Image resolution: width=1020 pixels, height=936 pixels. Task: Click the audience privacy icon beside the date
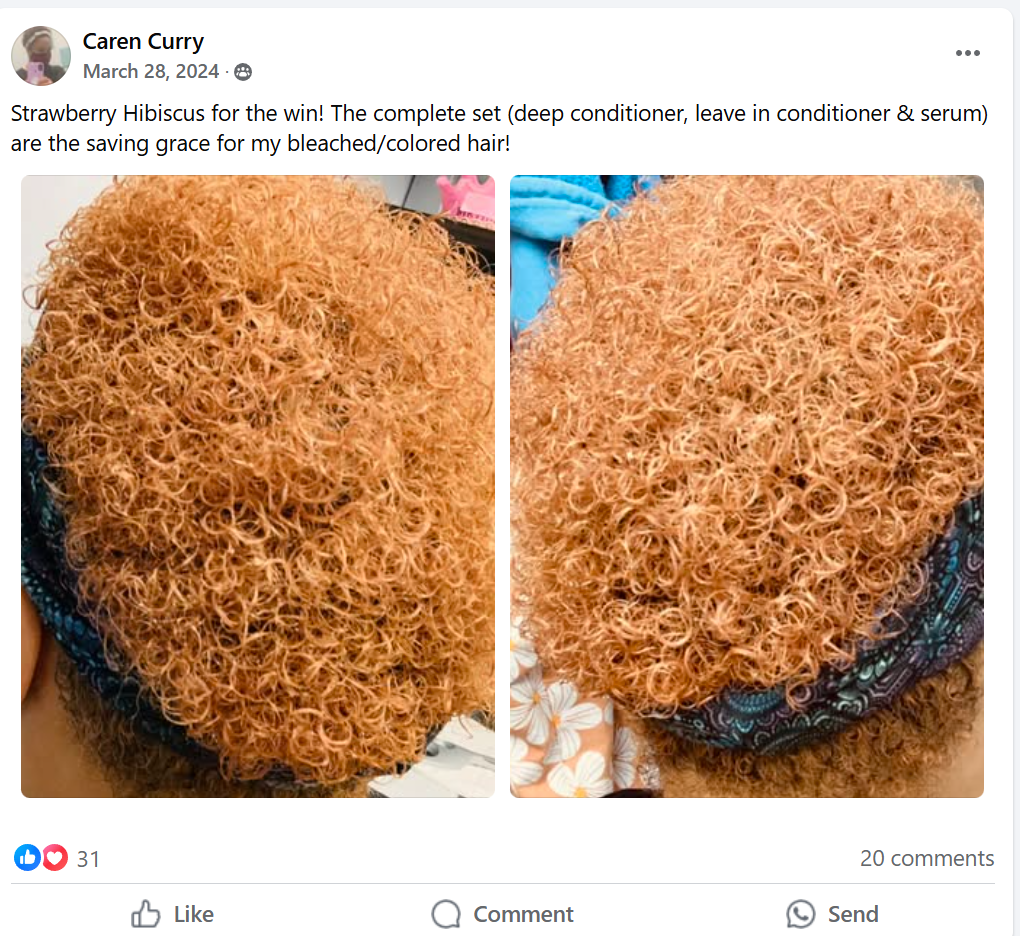(243, 72)
